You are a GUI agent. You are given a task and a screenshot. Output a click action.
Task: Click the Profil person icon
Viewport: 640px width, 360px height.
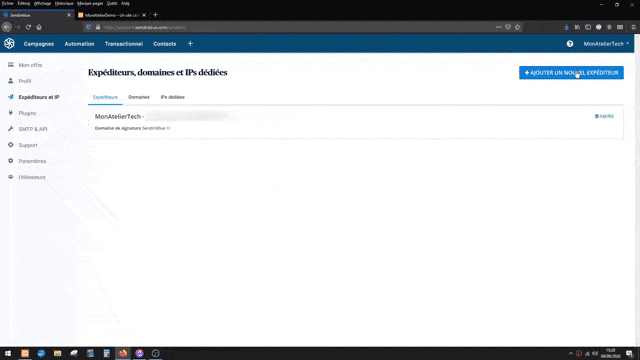(x=11, y=80)
